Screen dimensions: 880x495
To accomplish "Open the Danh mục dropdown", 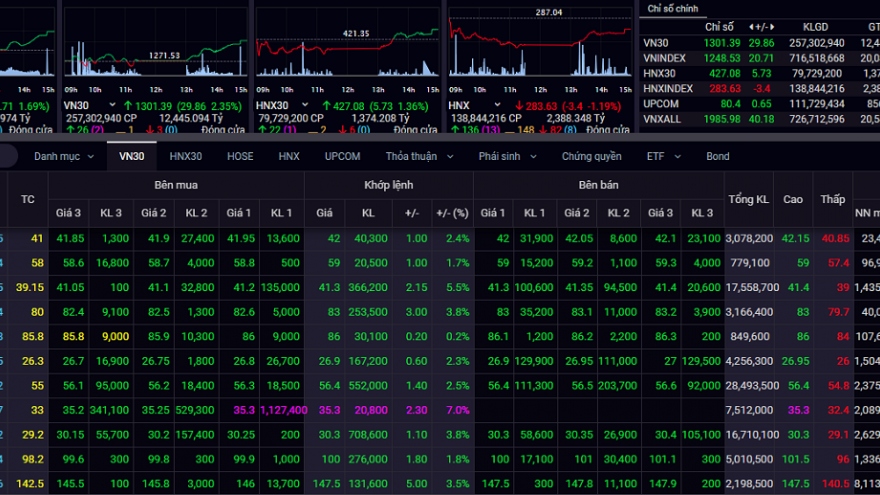I will pos(63,157).
